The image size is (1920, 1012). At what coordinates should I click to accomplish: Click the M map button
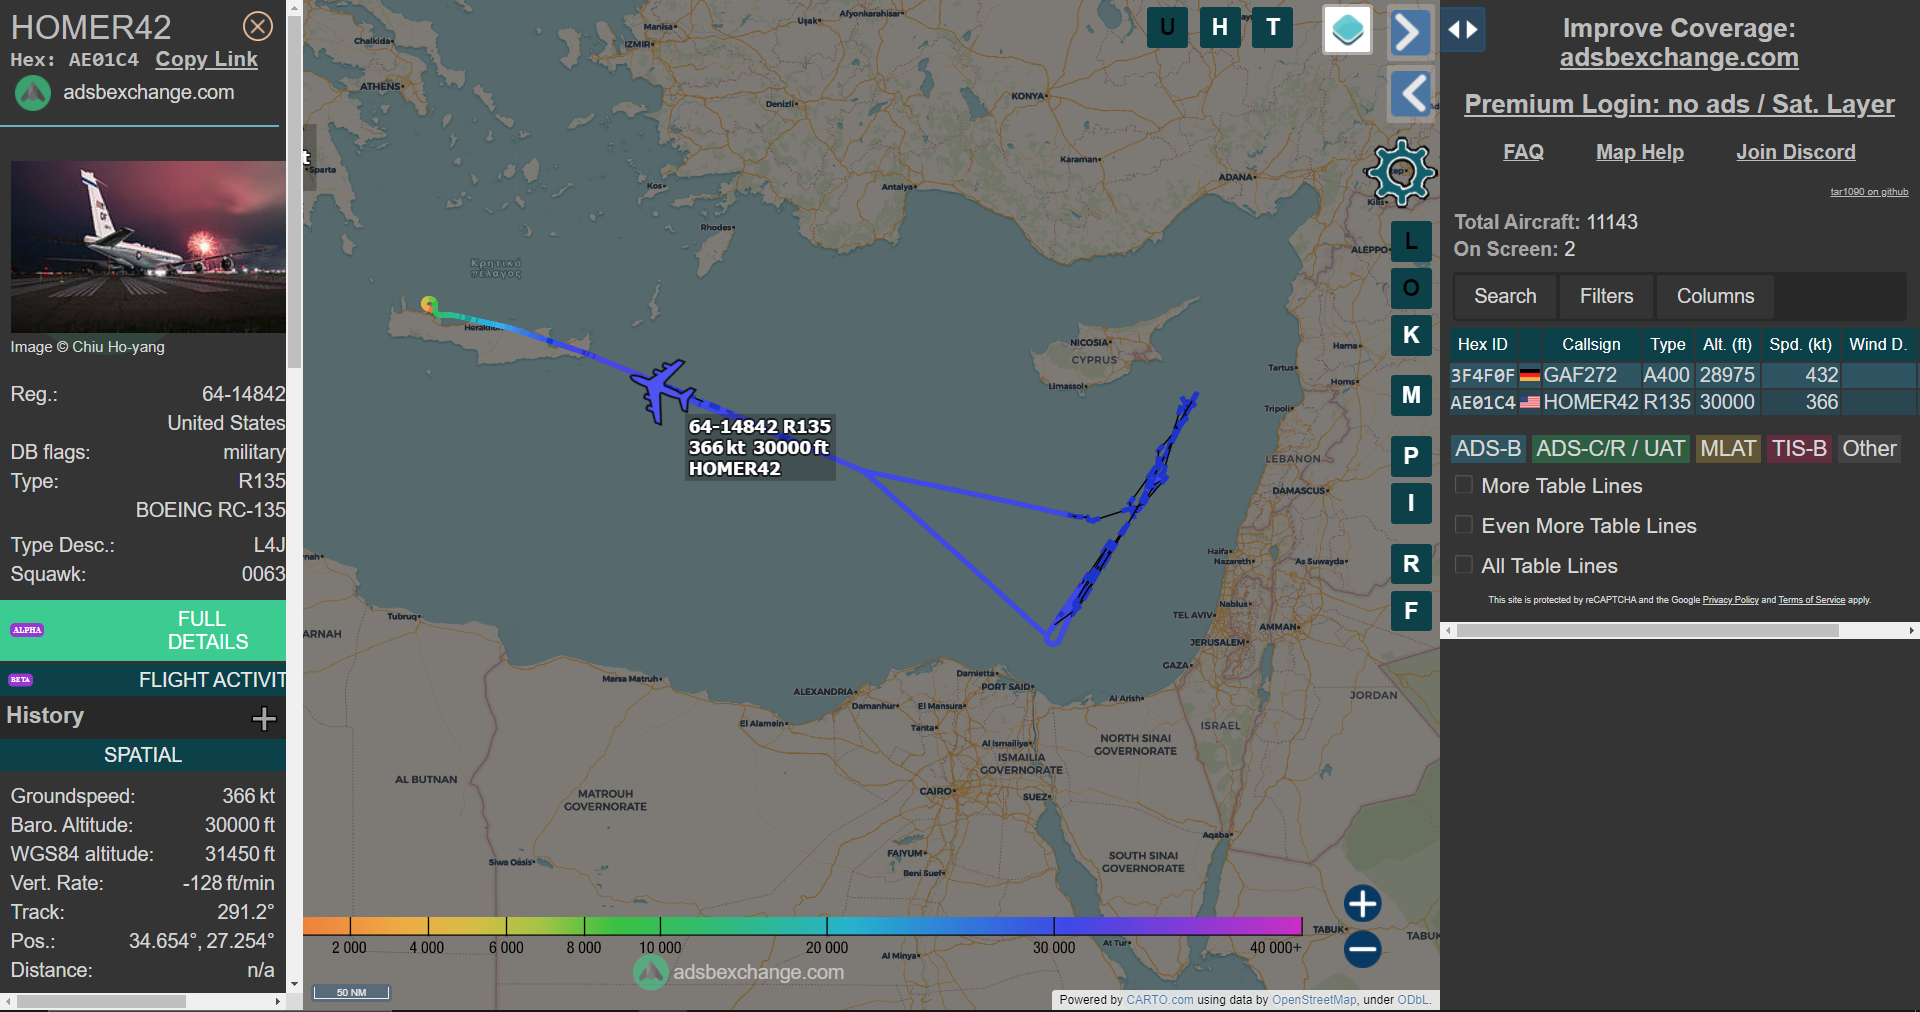[x=1411, y=395]
